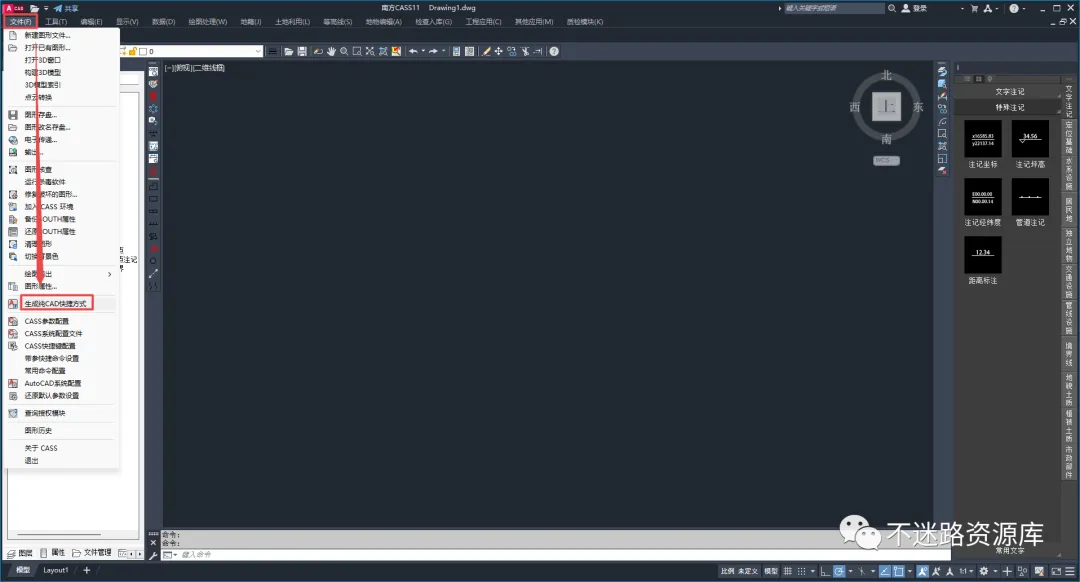
Task: Toggle annotation visibility icon in status bar
Action: [x=922, y=571]
